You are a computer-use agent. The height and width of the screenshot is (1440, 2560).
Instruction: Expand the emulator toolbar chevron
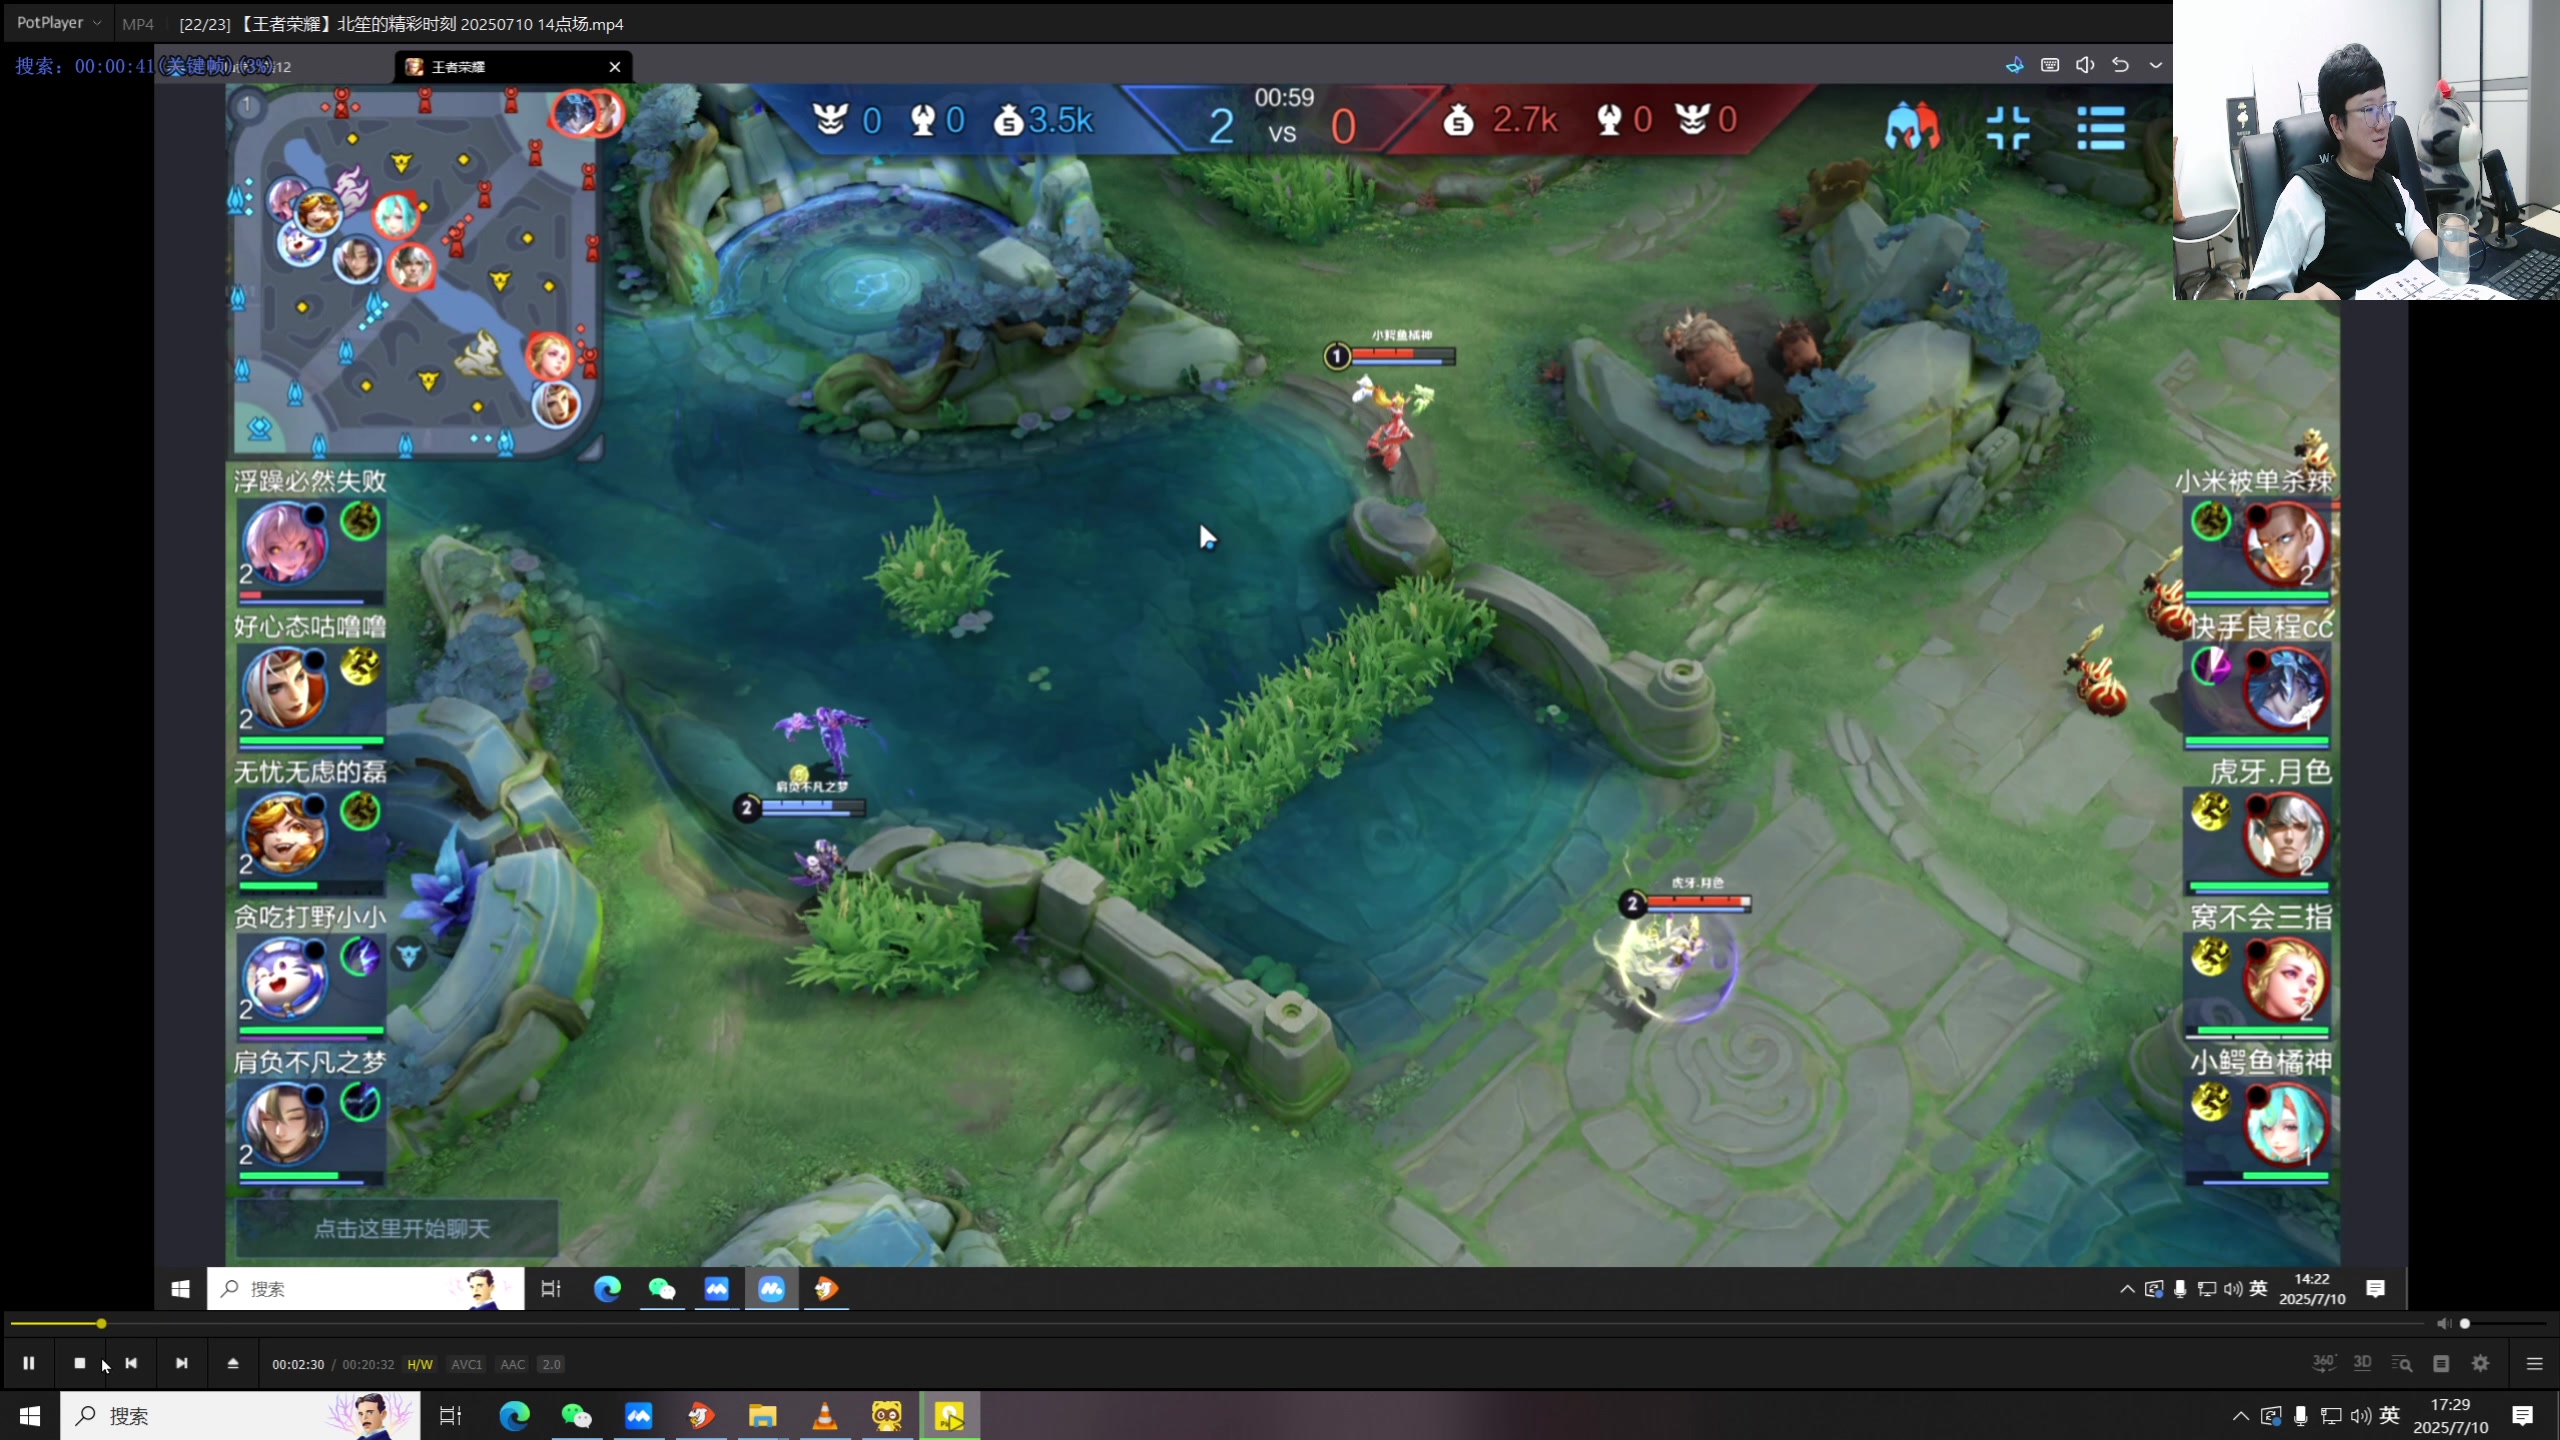2156,65
